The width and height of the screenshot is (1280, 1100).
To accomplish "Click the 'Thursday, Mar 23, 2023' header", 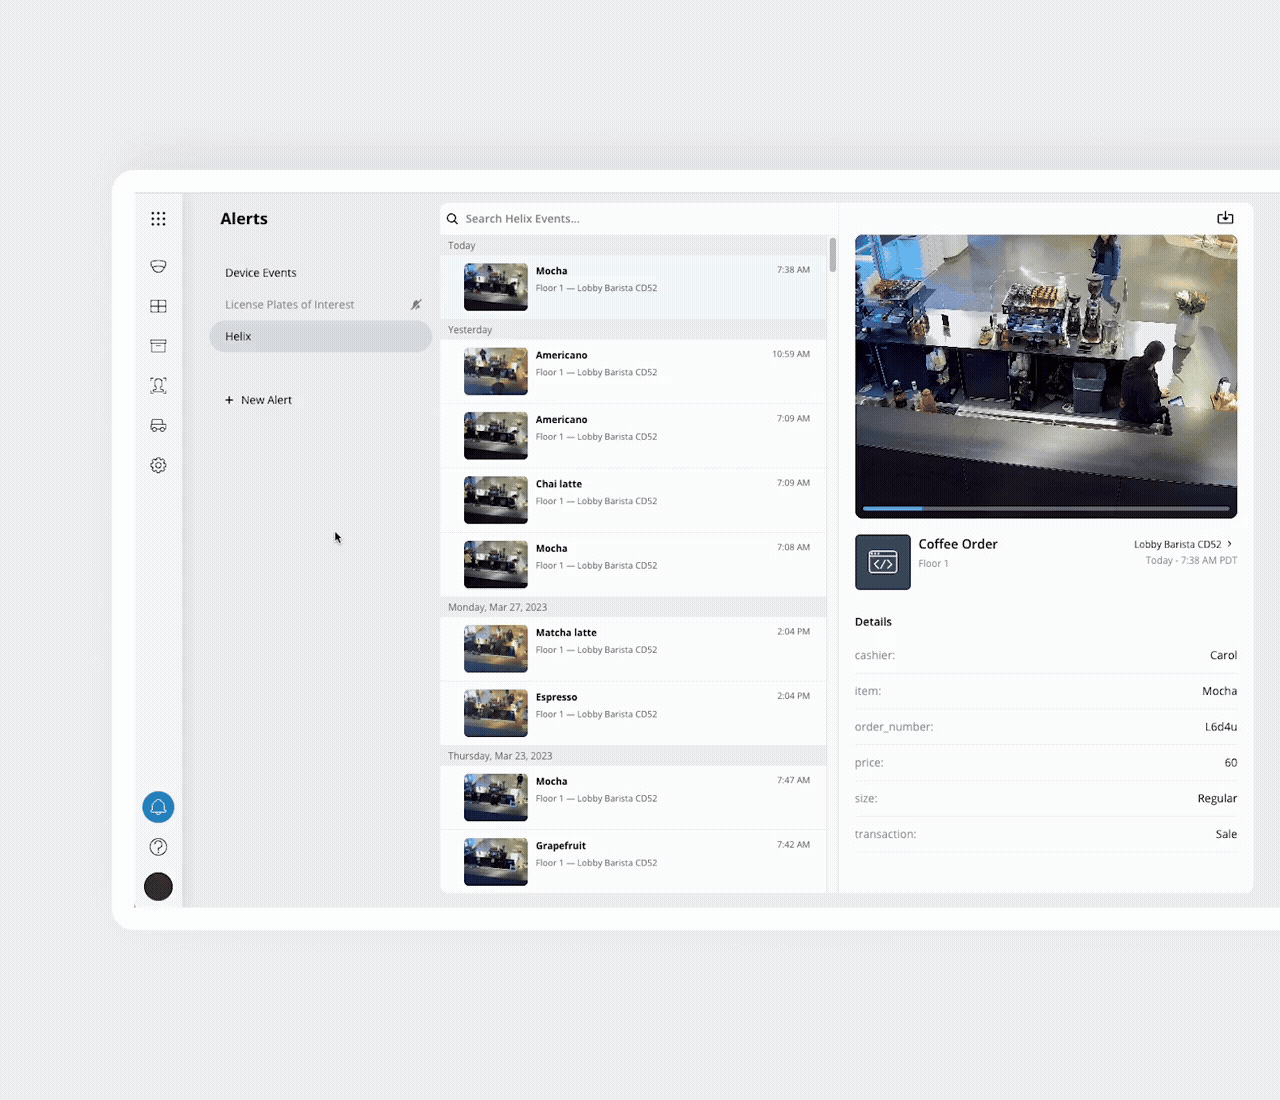I will coord(500,756).
